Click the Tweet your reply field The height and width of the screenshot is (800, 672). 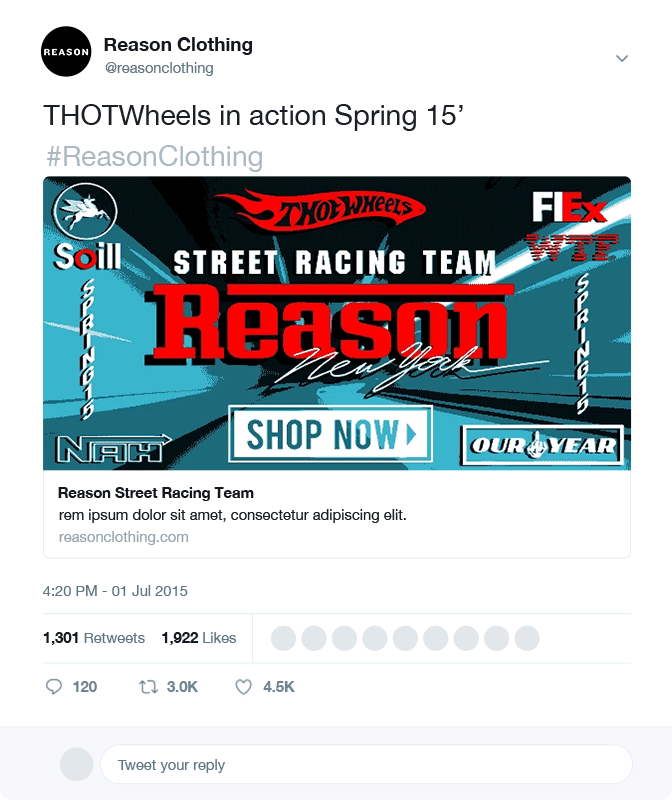[x=366, y=764]
